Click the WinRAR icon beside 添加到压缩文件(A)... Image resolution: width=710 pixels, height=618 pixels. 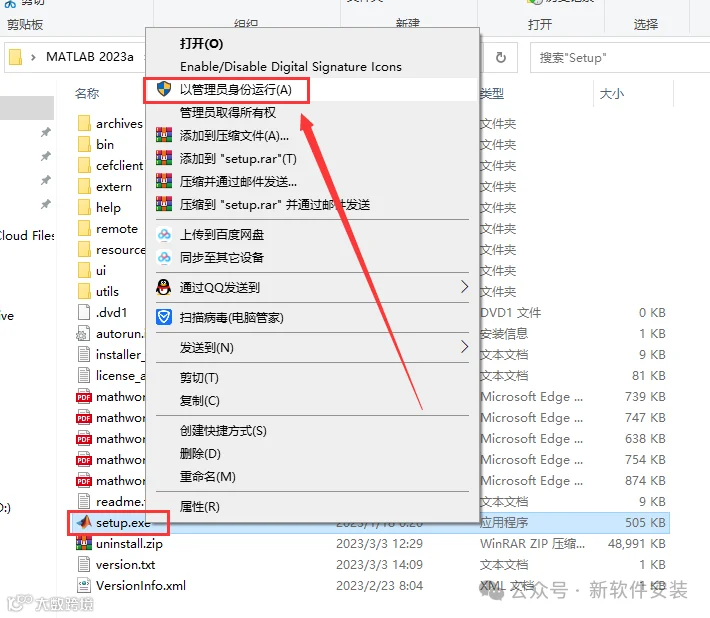[x=164, y=135]
